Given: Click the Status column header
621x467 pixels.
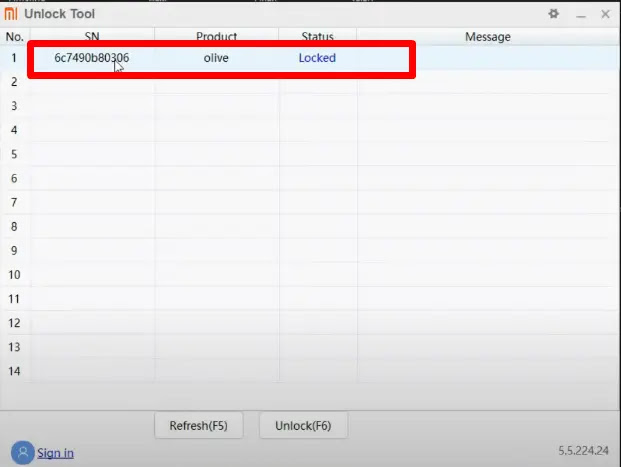Looking at the screenshot, I should pos(317,36).
